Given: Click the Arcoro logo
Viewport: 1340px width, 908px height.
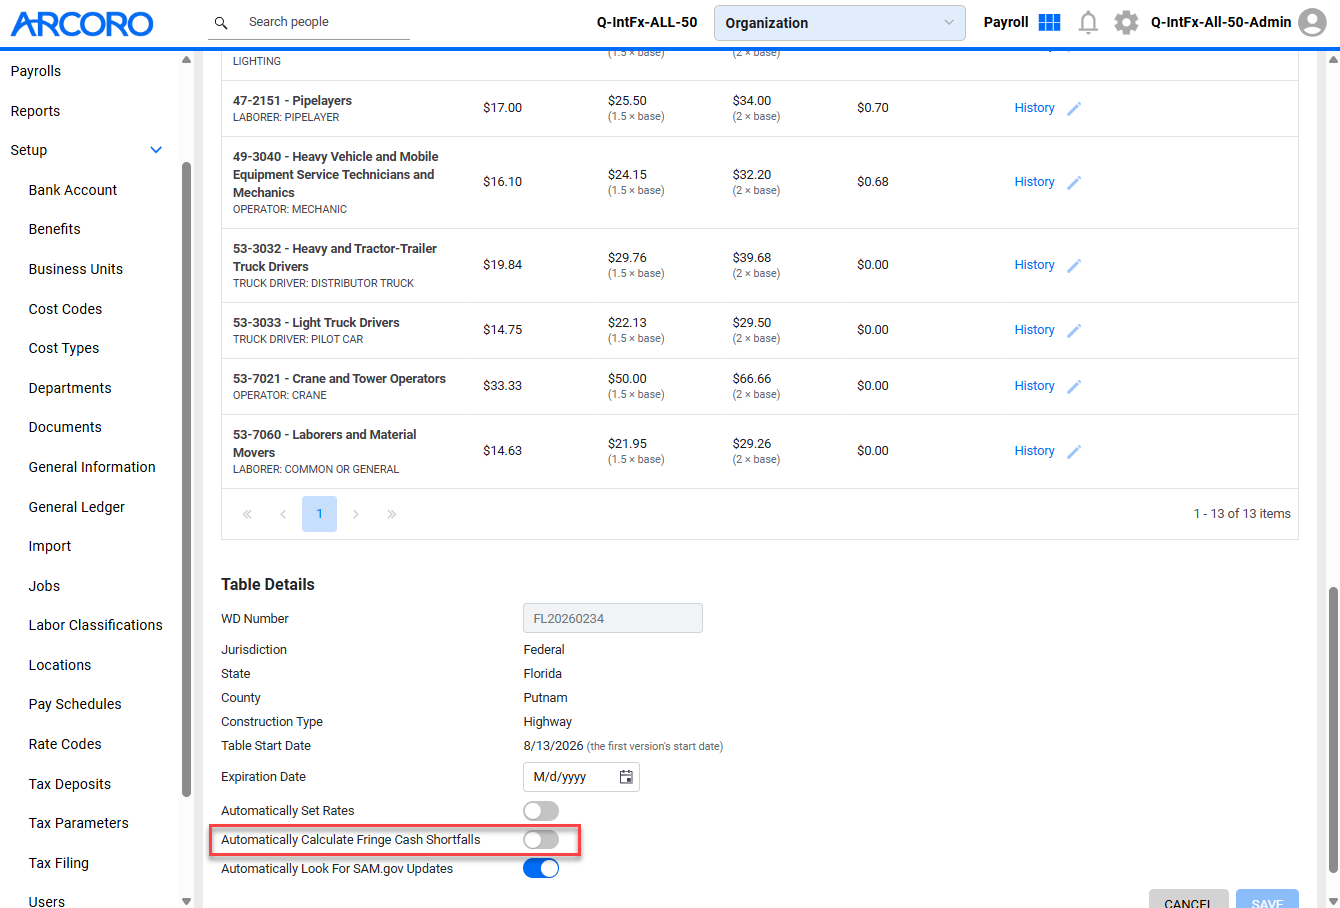Looking at the screenshot, I should (x=82, y=23).
